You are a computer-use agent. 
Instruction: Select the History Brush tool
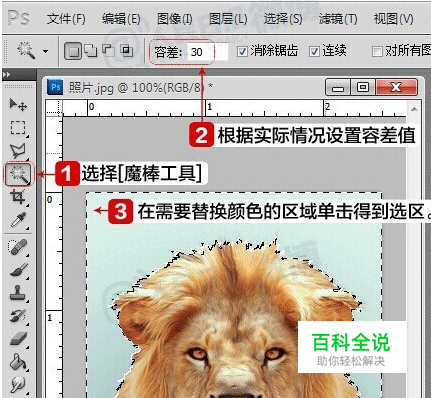coord(18,316)
